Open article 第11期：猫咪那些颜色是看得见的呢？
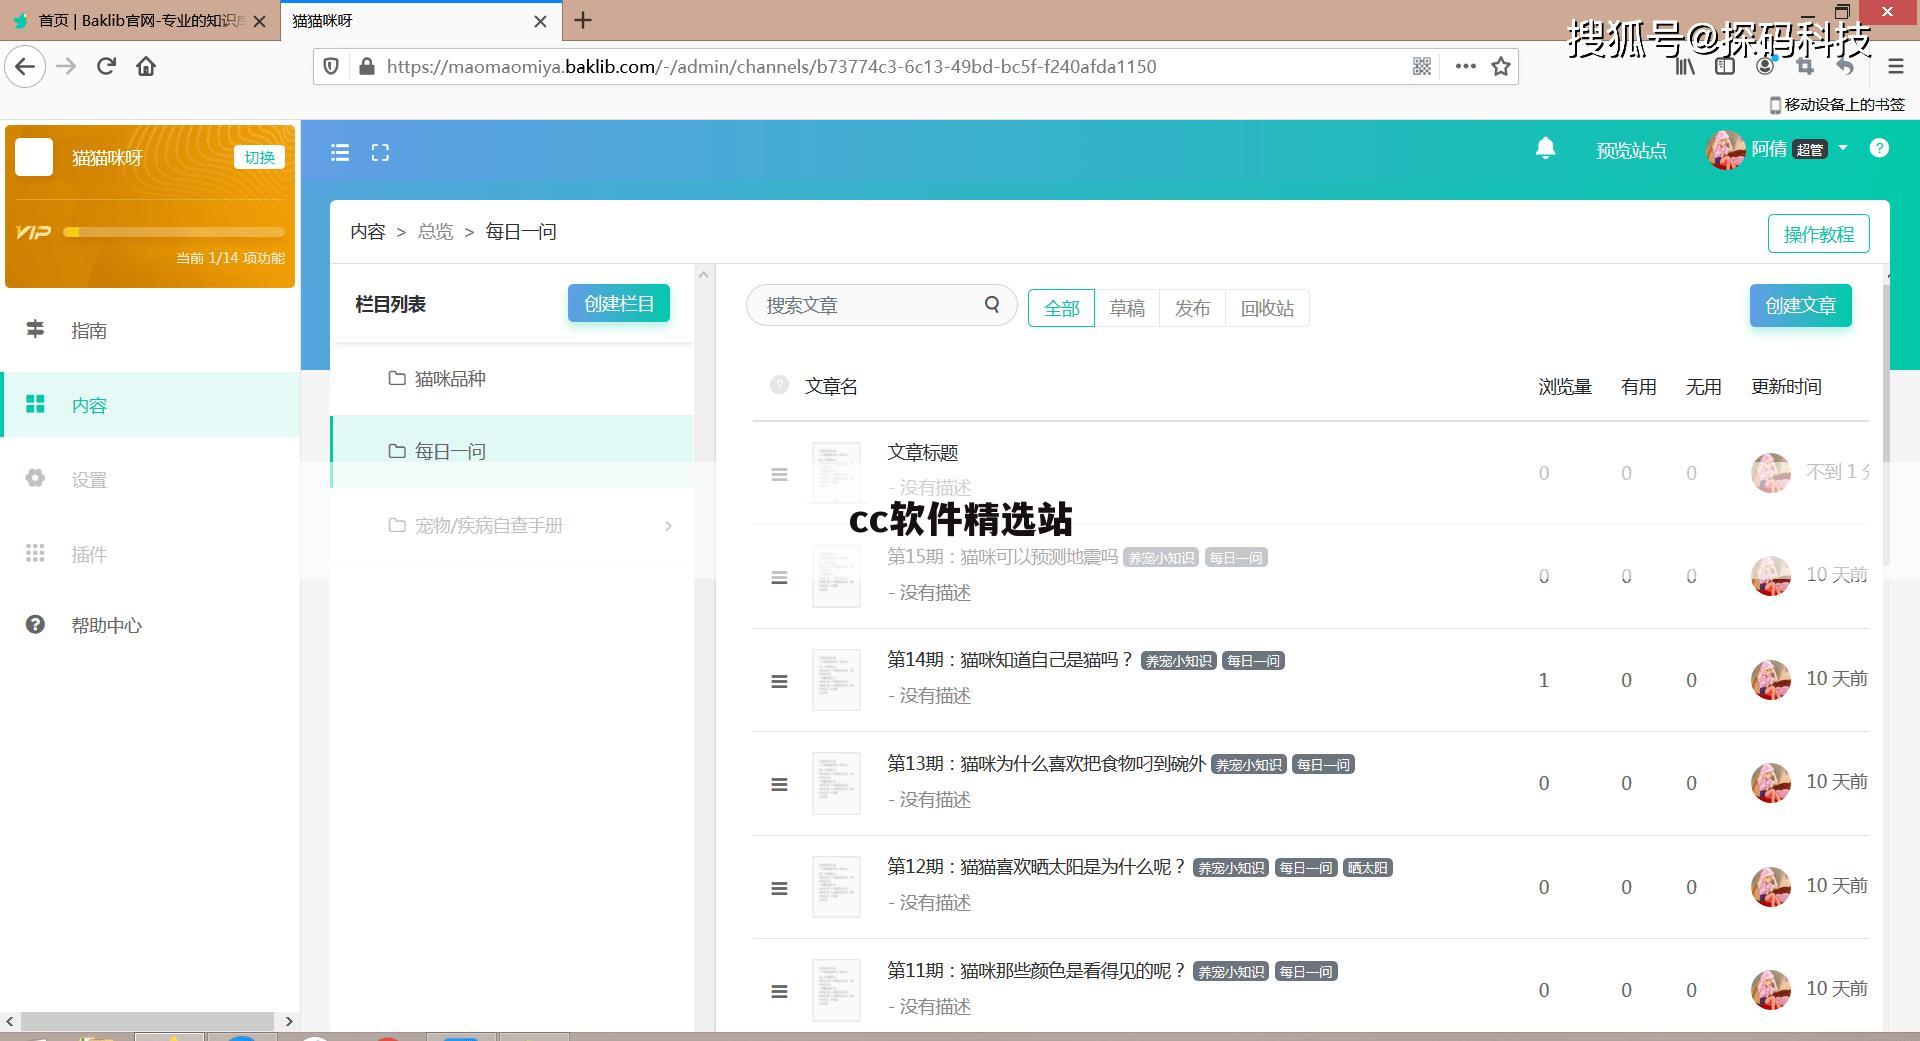Image resolution: width=1920 pixels, height=1041 pixels. click(1037, 971)
